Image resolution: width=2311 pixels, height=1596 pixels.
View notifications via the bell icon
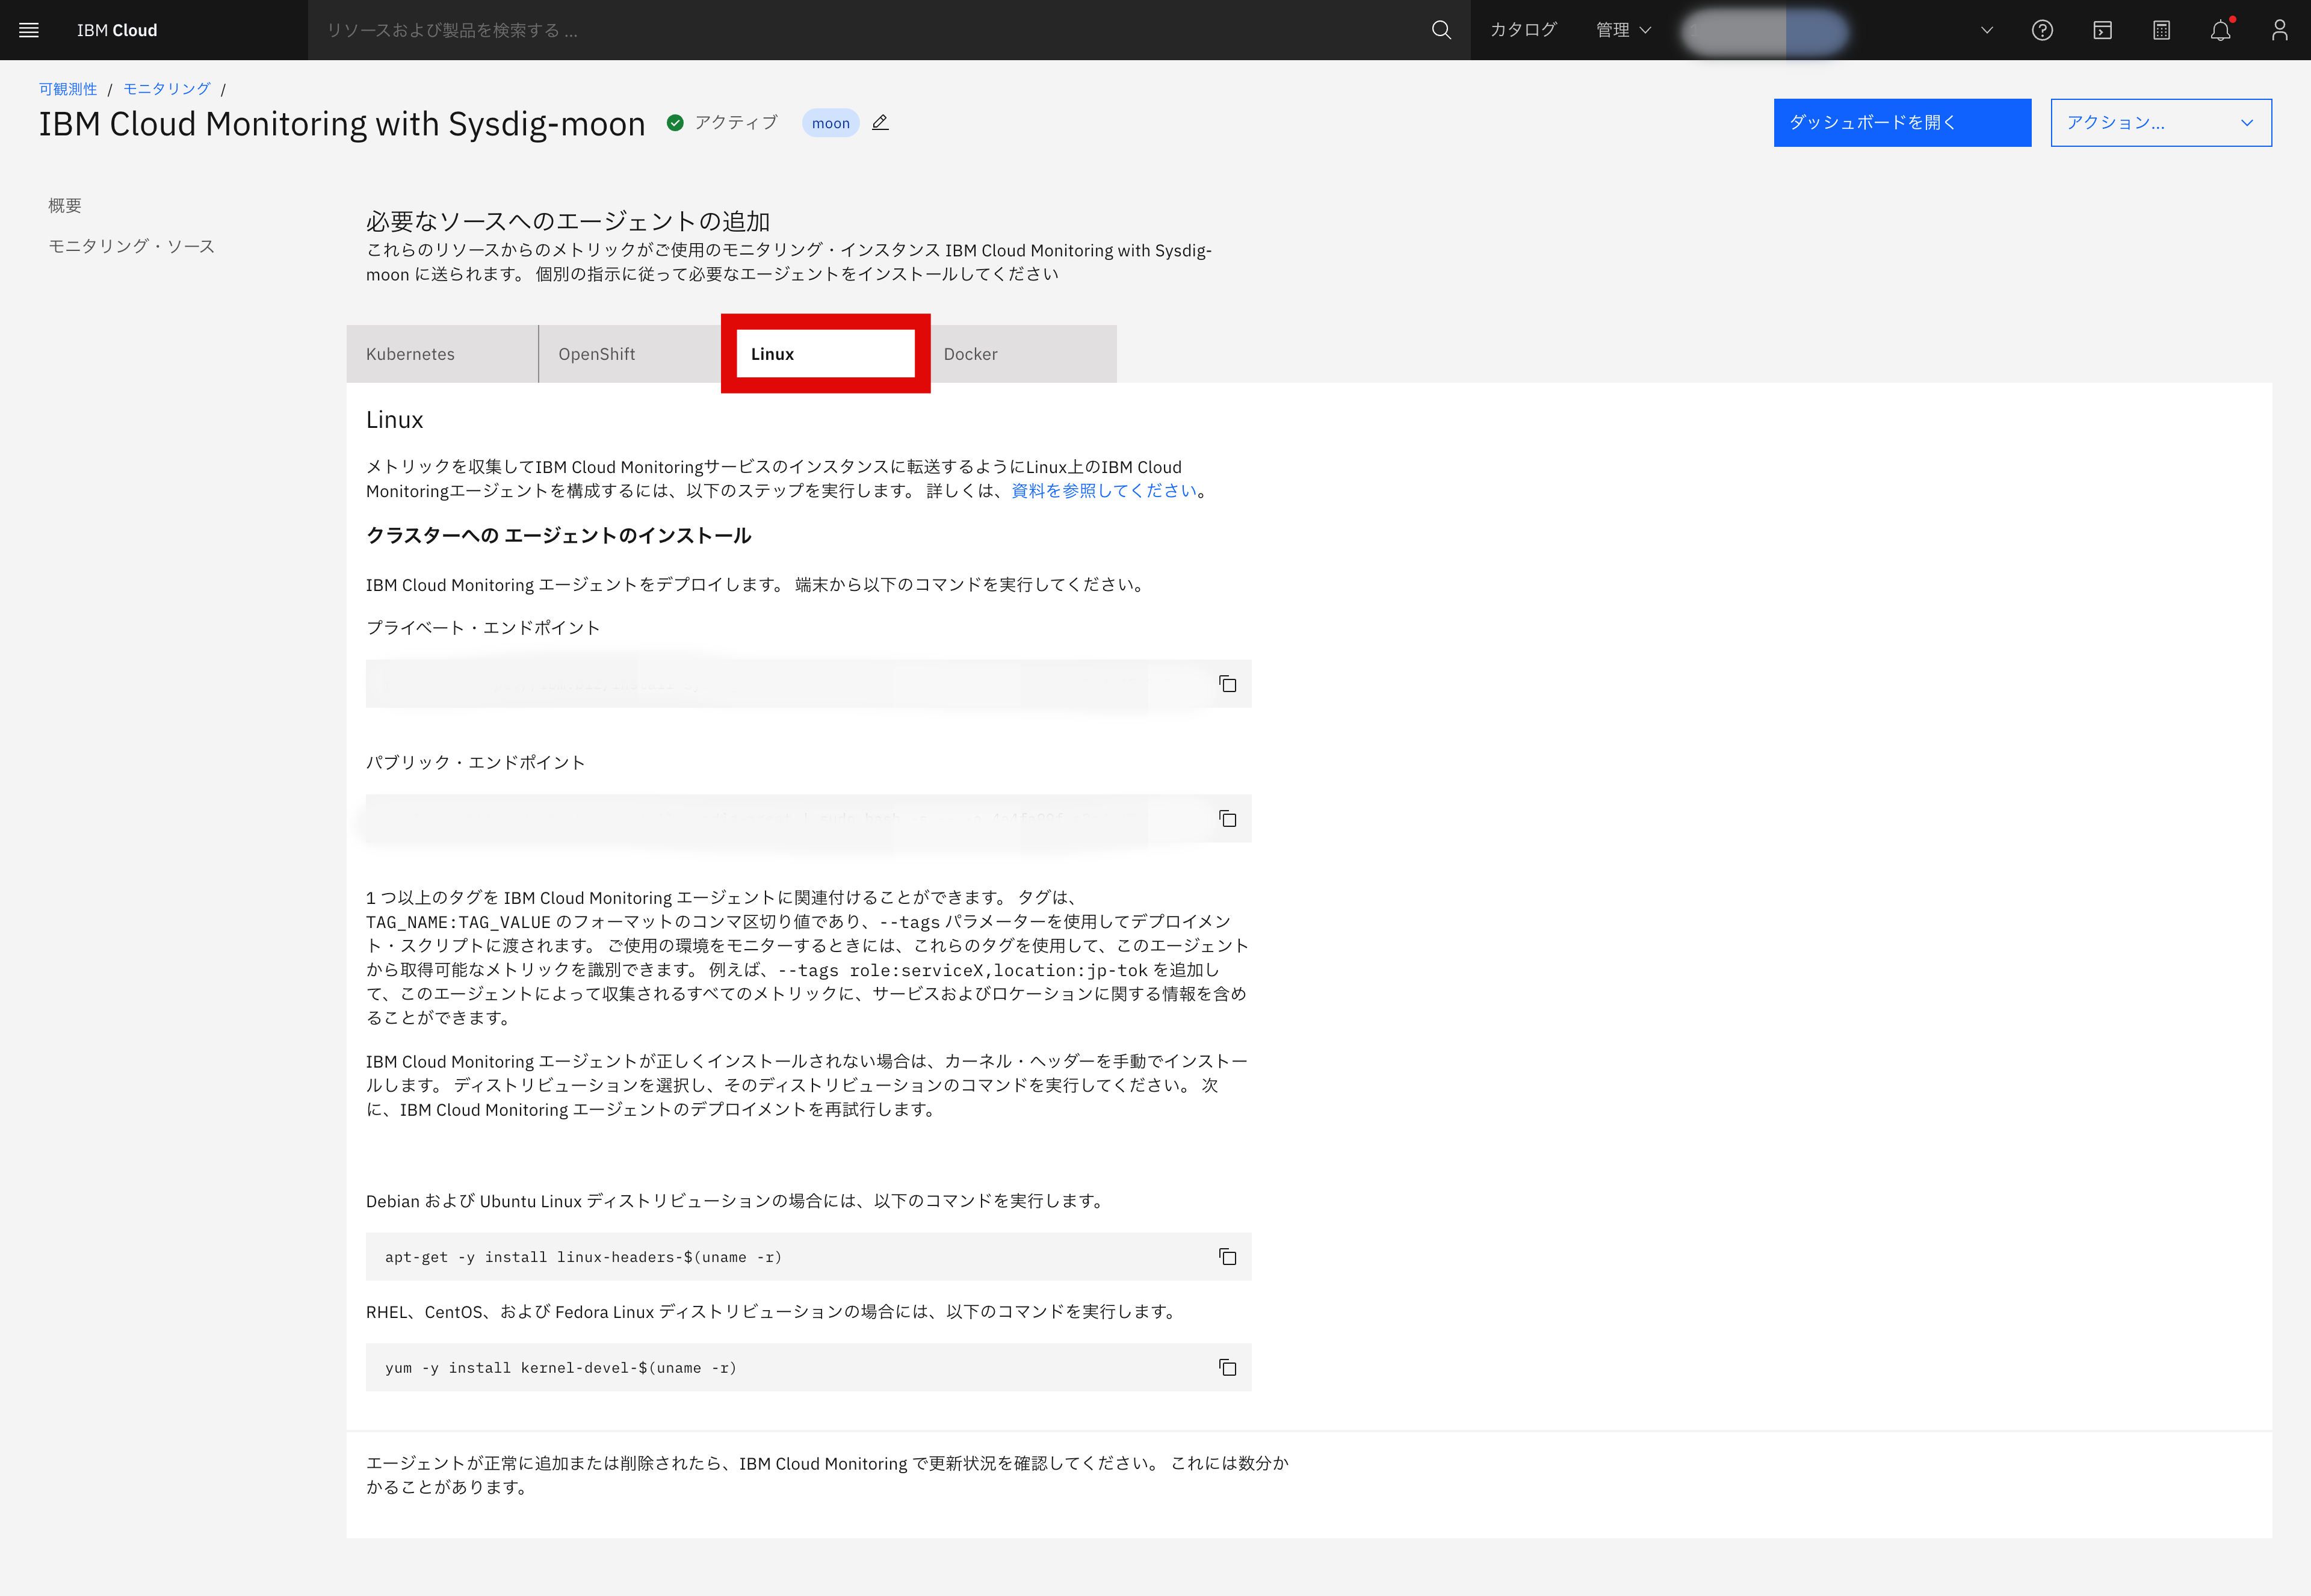[2219, 30]
